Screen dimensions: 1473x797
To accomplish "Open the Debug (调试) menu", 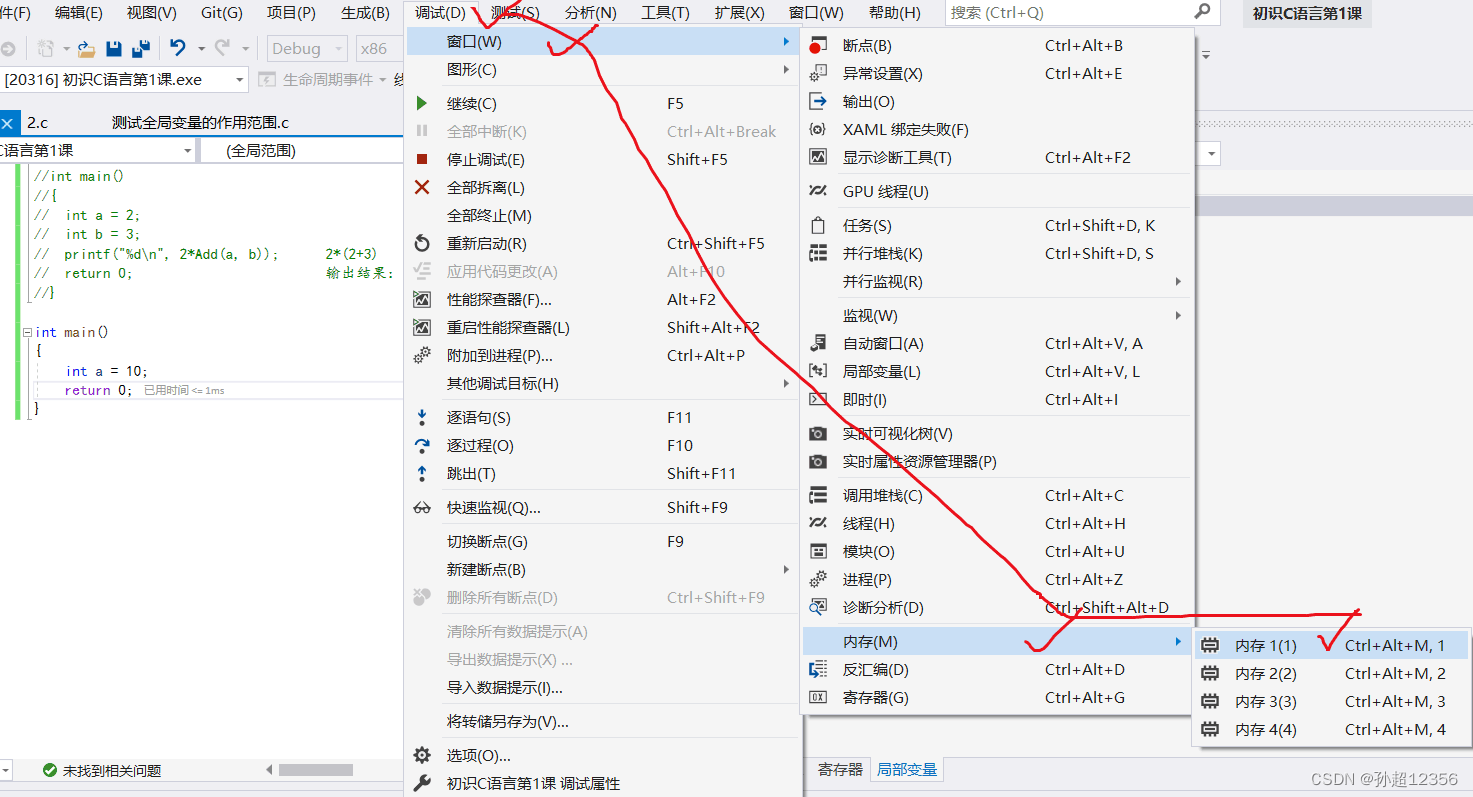I will tap(440, 12).
